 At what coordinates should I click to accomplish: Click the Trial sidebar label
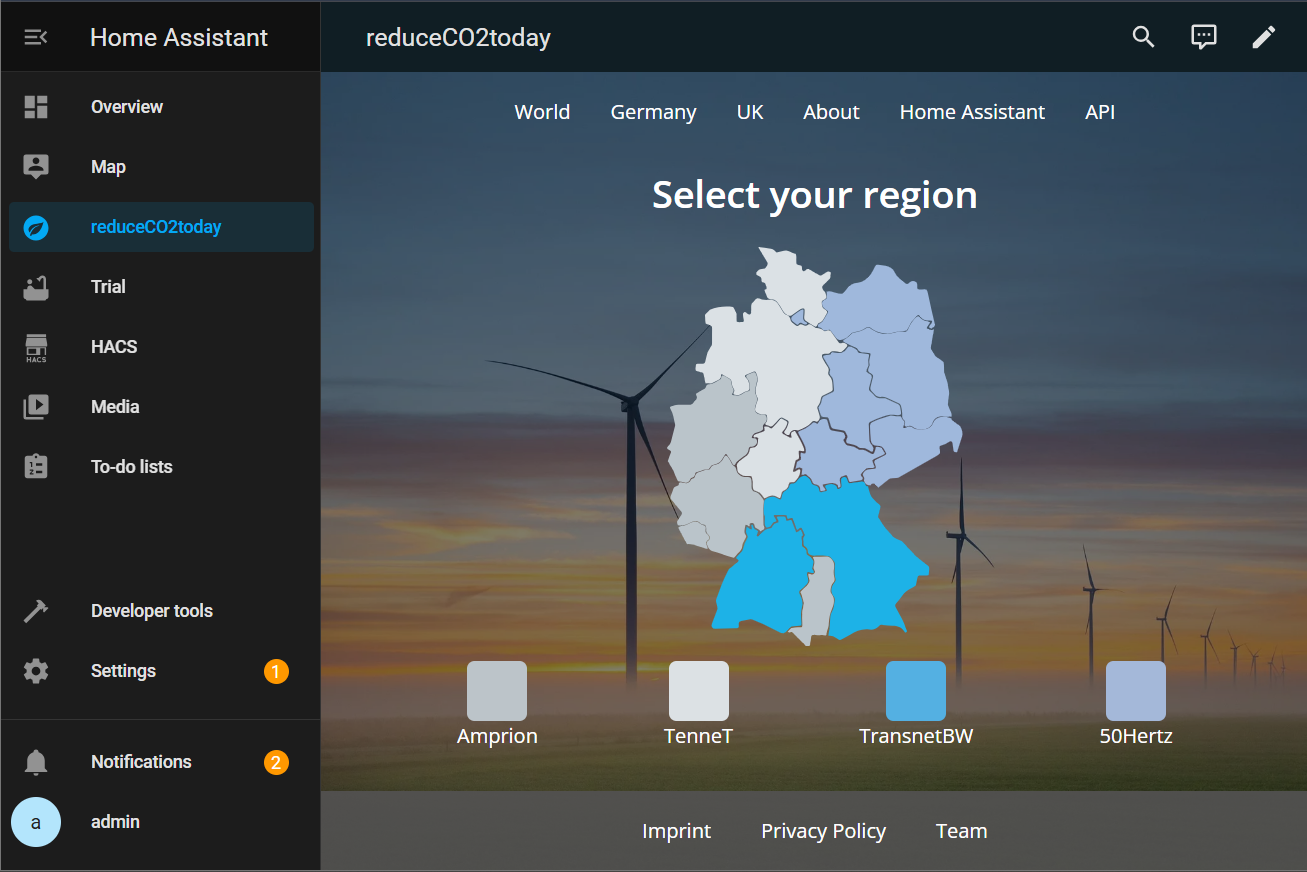click(x=108, y=287)
